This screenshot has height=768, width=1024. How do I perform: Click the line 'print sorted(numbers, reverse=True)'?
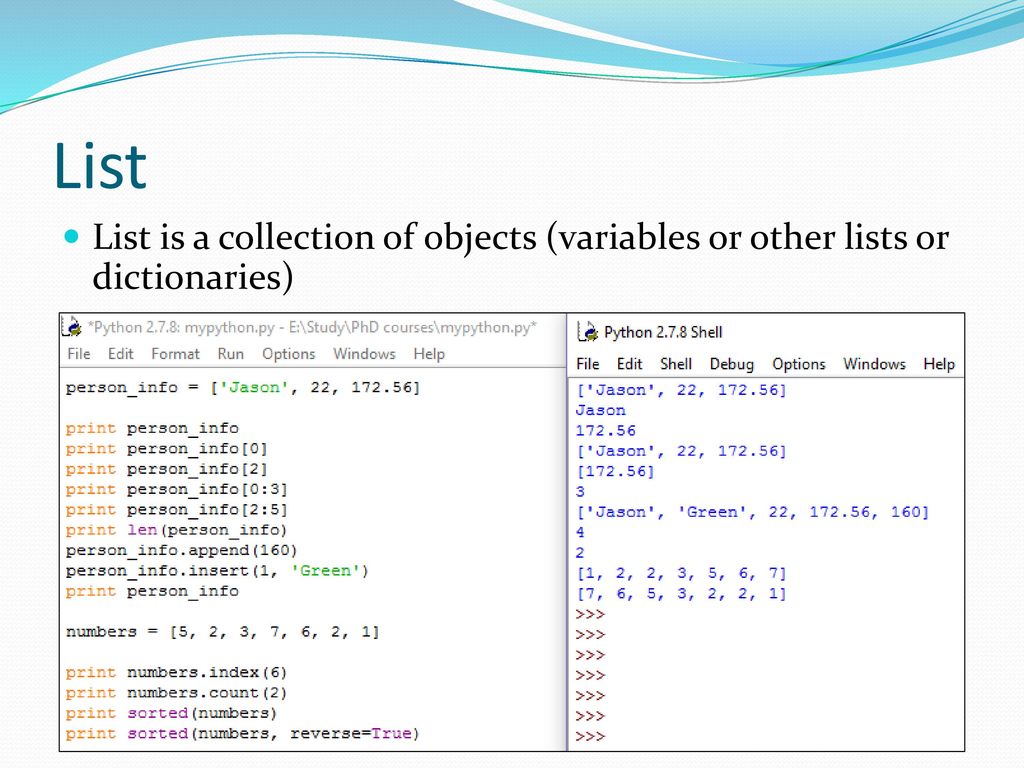click(x=242, y=733)
